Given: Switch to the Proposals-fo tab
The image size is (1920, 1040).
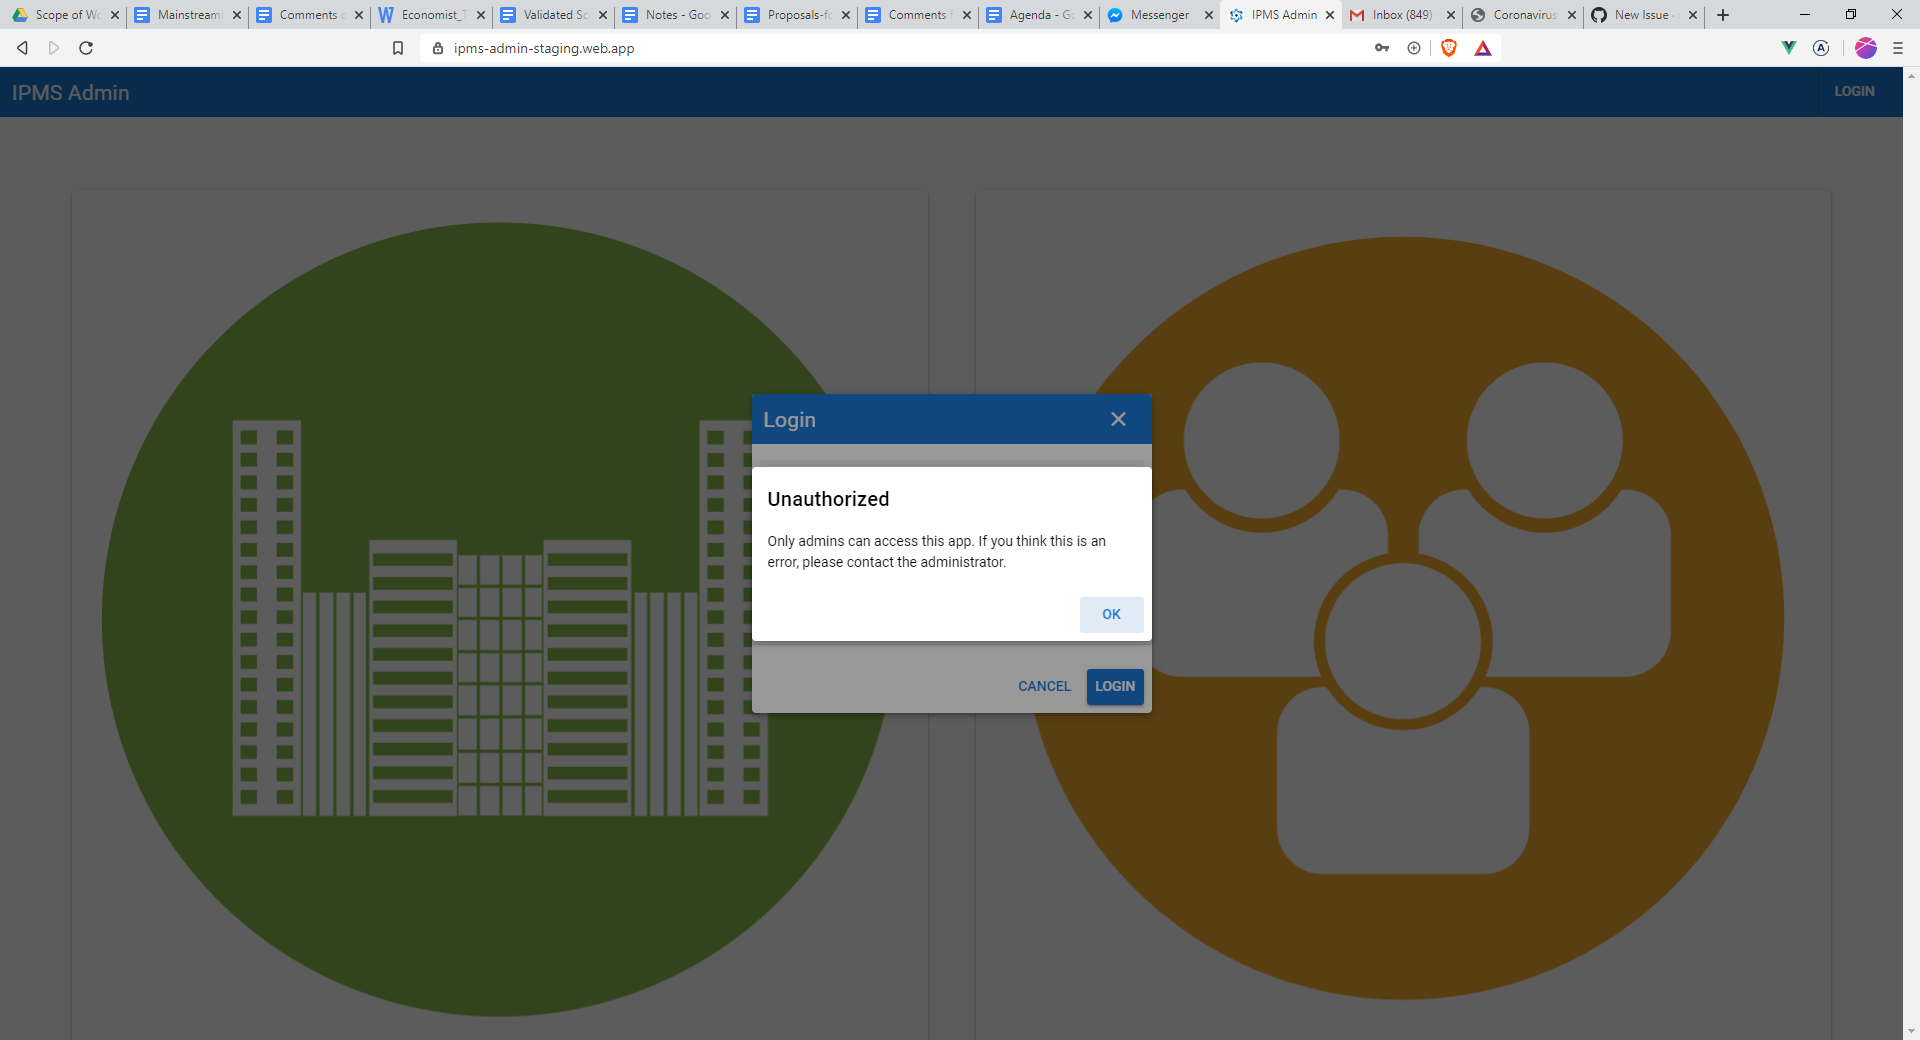Looking at the screenshot, I should click(797, 15).
